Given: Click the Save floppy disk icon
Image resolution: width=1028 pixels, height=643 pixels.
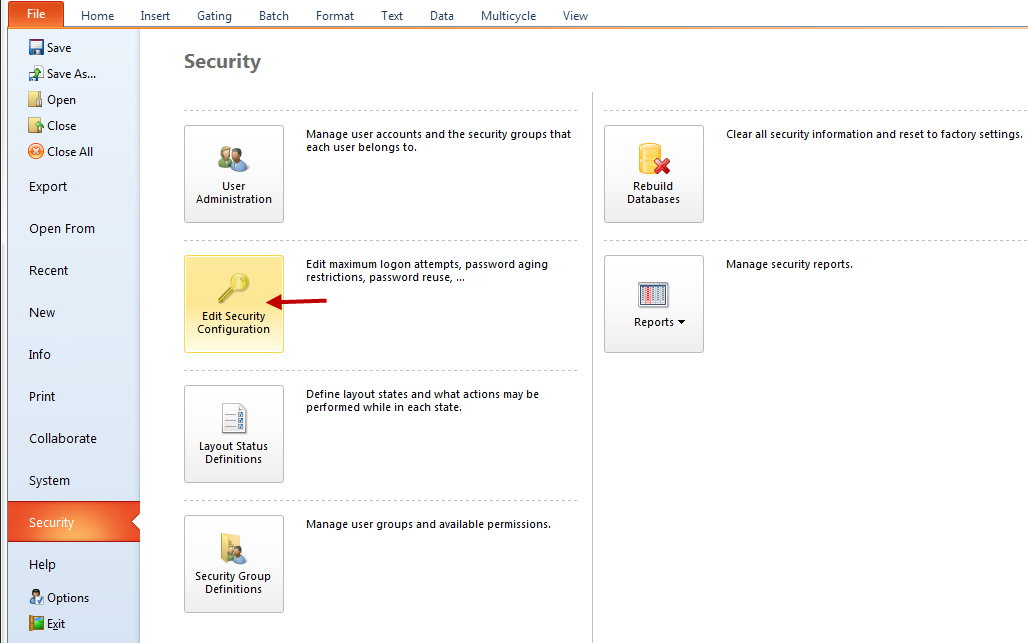Looking at the screenshot, I should (x=36, y=48).
